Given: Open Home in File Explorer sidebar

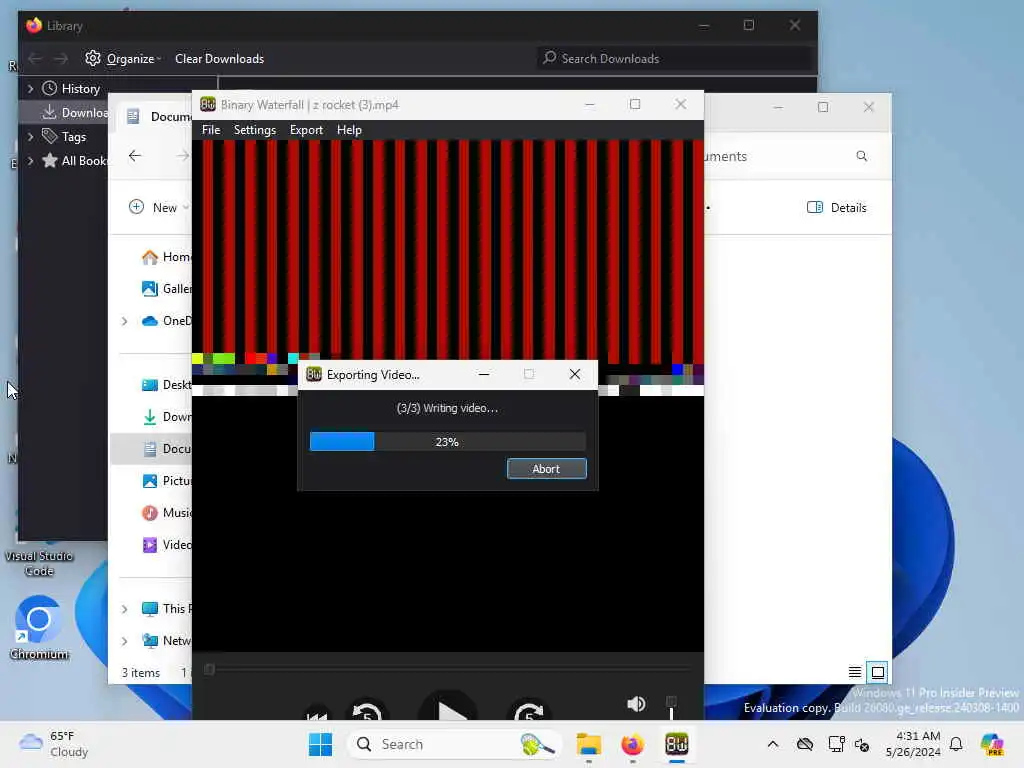Looking at the screenshot, I should coord(167,257).
